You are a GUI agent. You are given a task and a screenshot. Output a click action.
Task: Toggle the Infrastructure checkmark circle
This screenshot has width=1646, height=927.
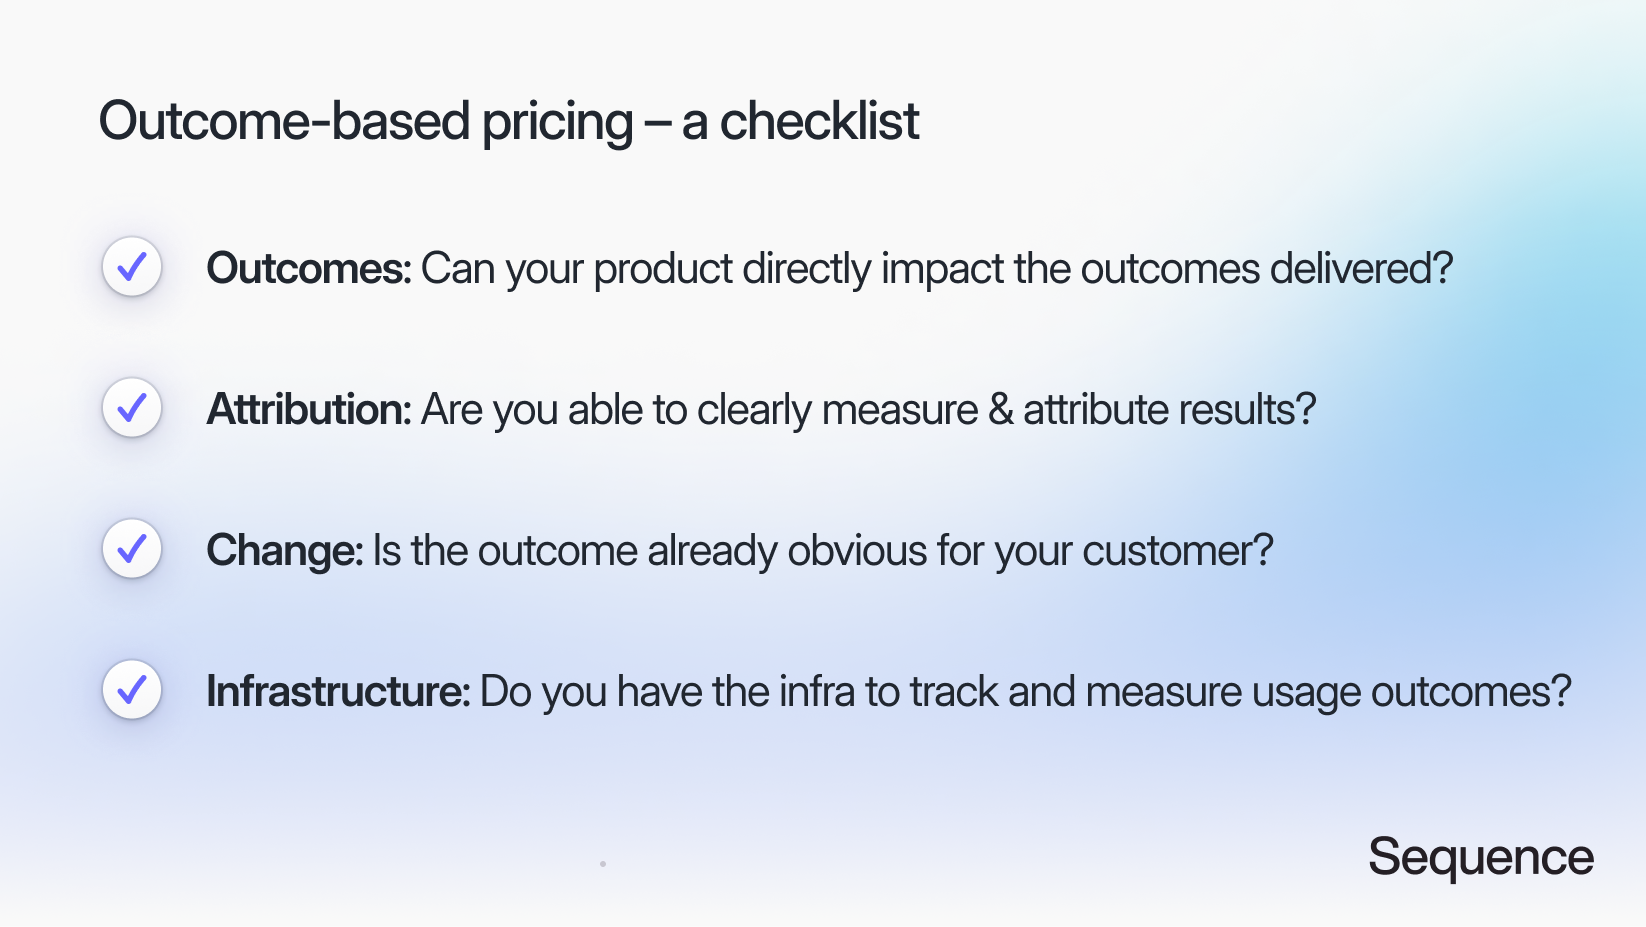point(132,690)
